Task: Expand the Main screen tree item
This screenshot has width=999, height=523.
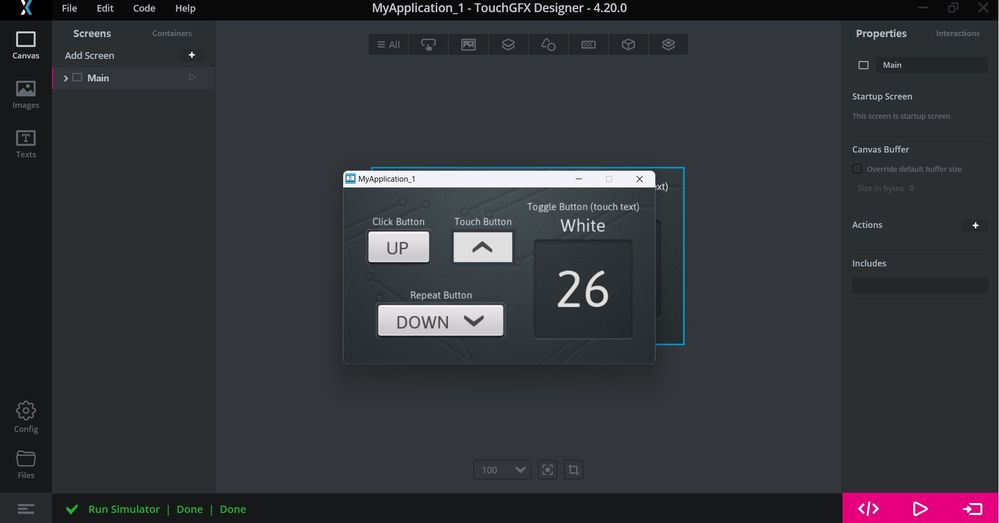Action: tap(66, 78)
